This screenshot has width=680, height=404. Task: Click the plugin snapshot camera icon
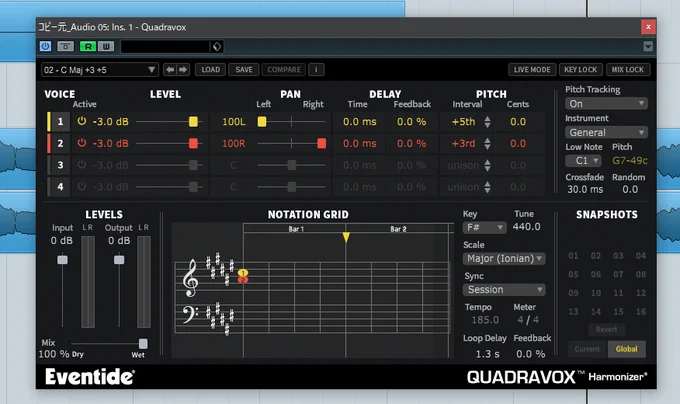(65, 46)
